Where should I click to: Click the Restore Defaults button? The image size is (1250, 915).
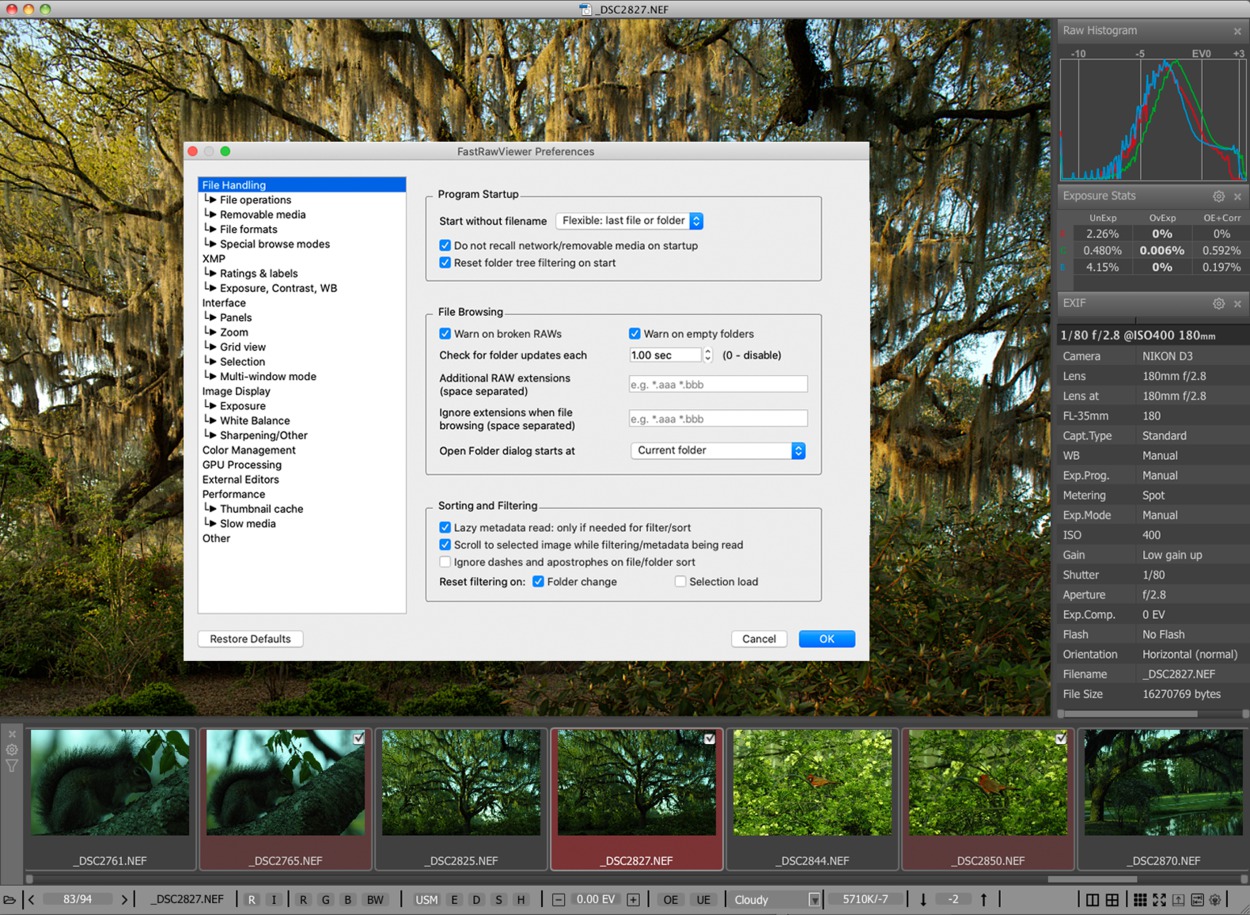coord(250,639)
